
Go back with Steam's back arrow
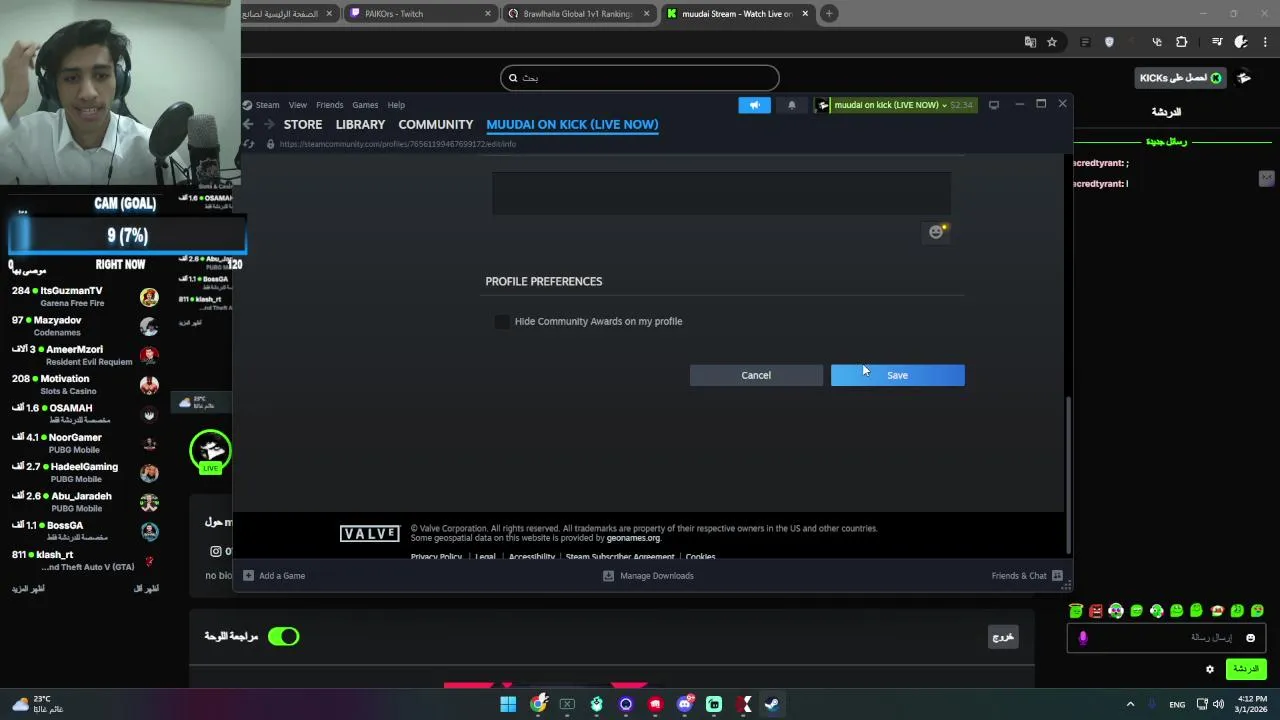[x=249, y=124]
